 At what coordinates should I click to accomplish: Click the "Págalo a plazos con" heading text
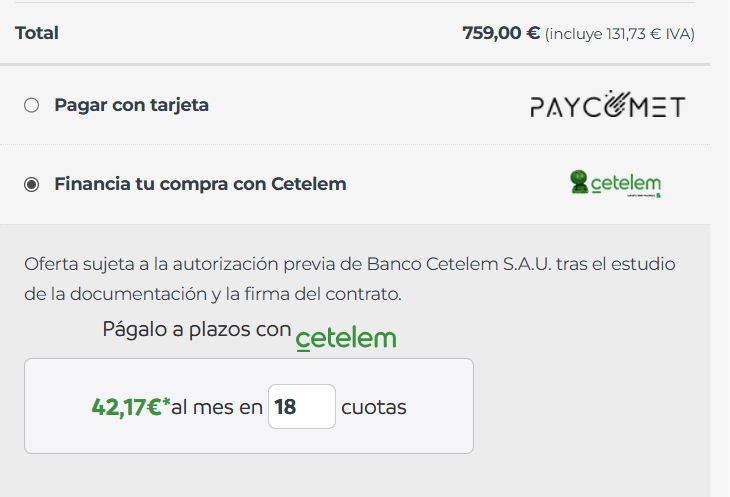[196, 329]
